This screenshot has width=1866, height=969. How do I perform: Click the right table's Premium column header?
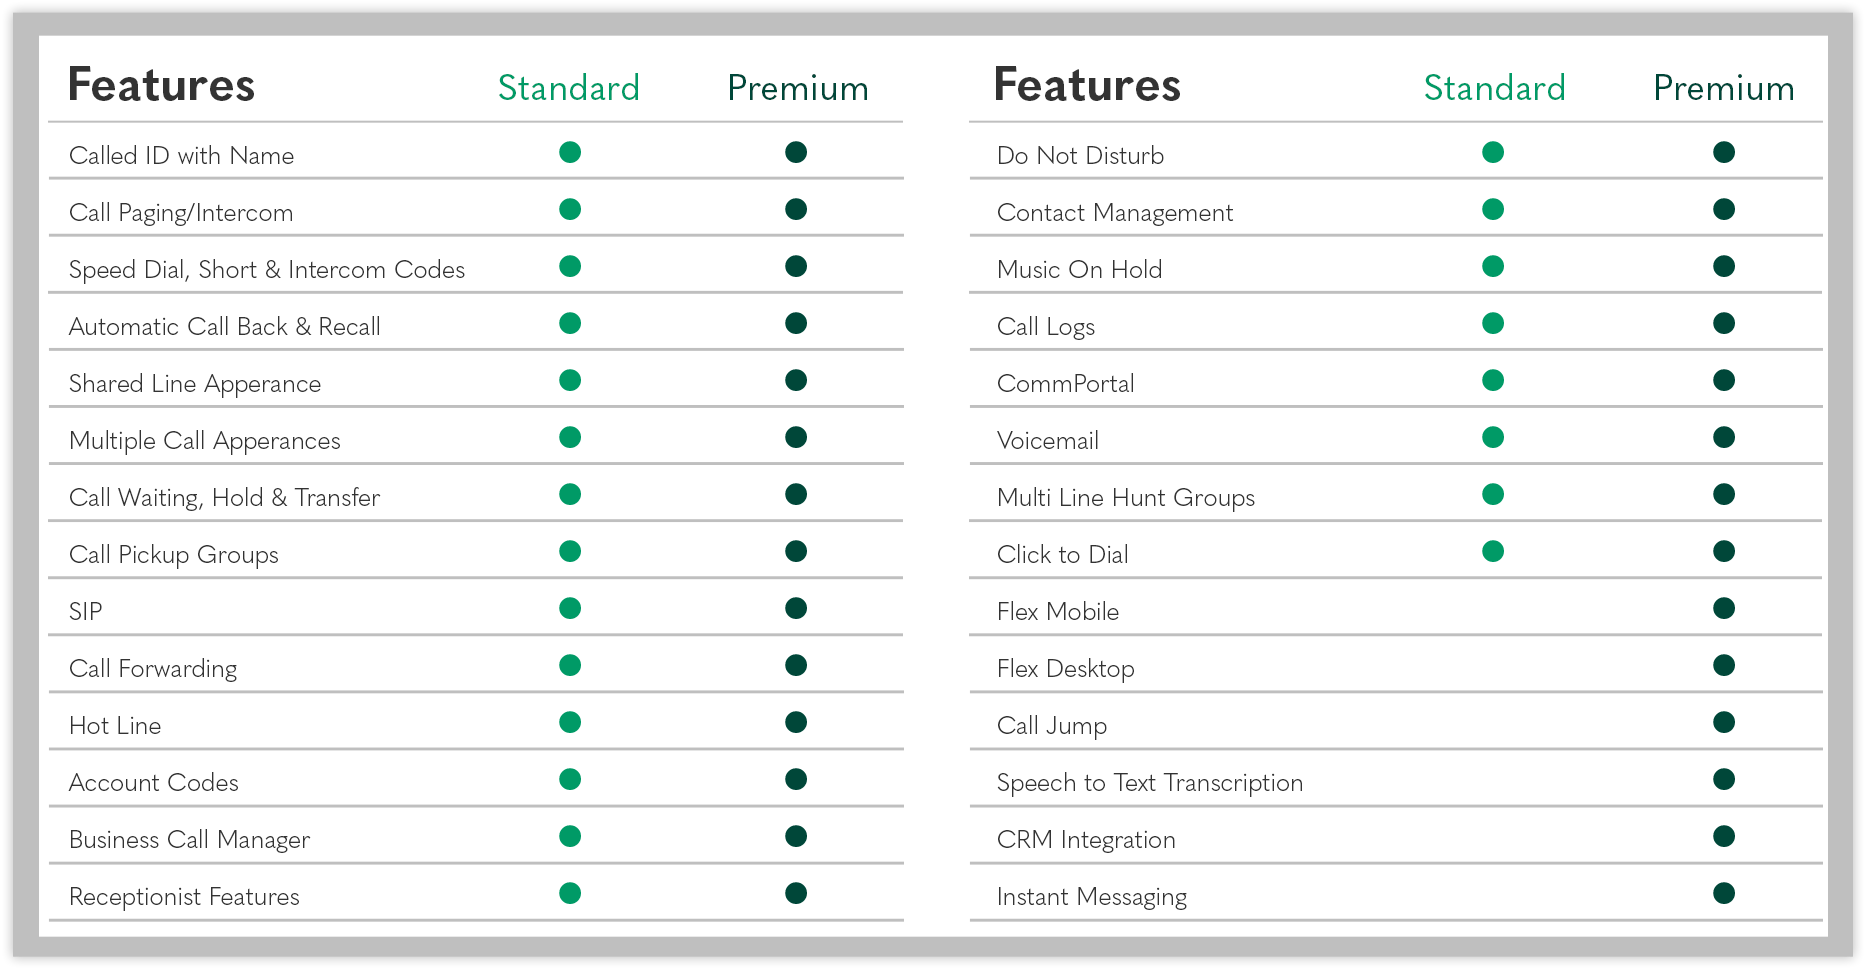(x=1724, y=88)
